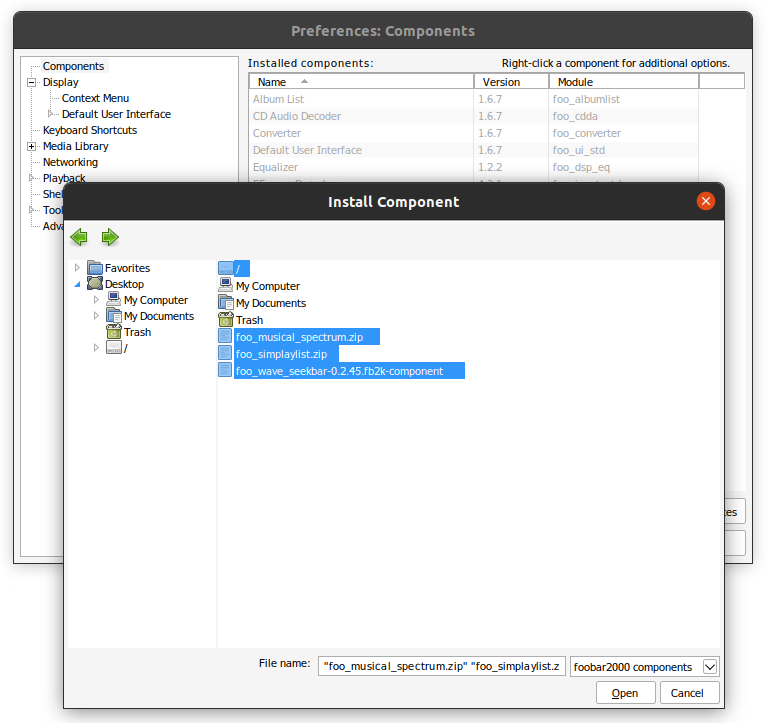Click My Computer icon in the file list
Screen dimensions: 770x723
[225, 285]
